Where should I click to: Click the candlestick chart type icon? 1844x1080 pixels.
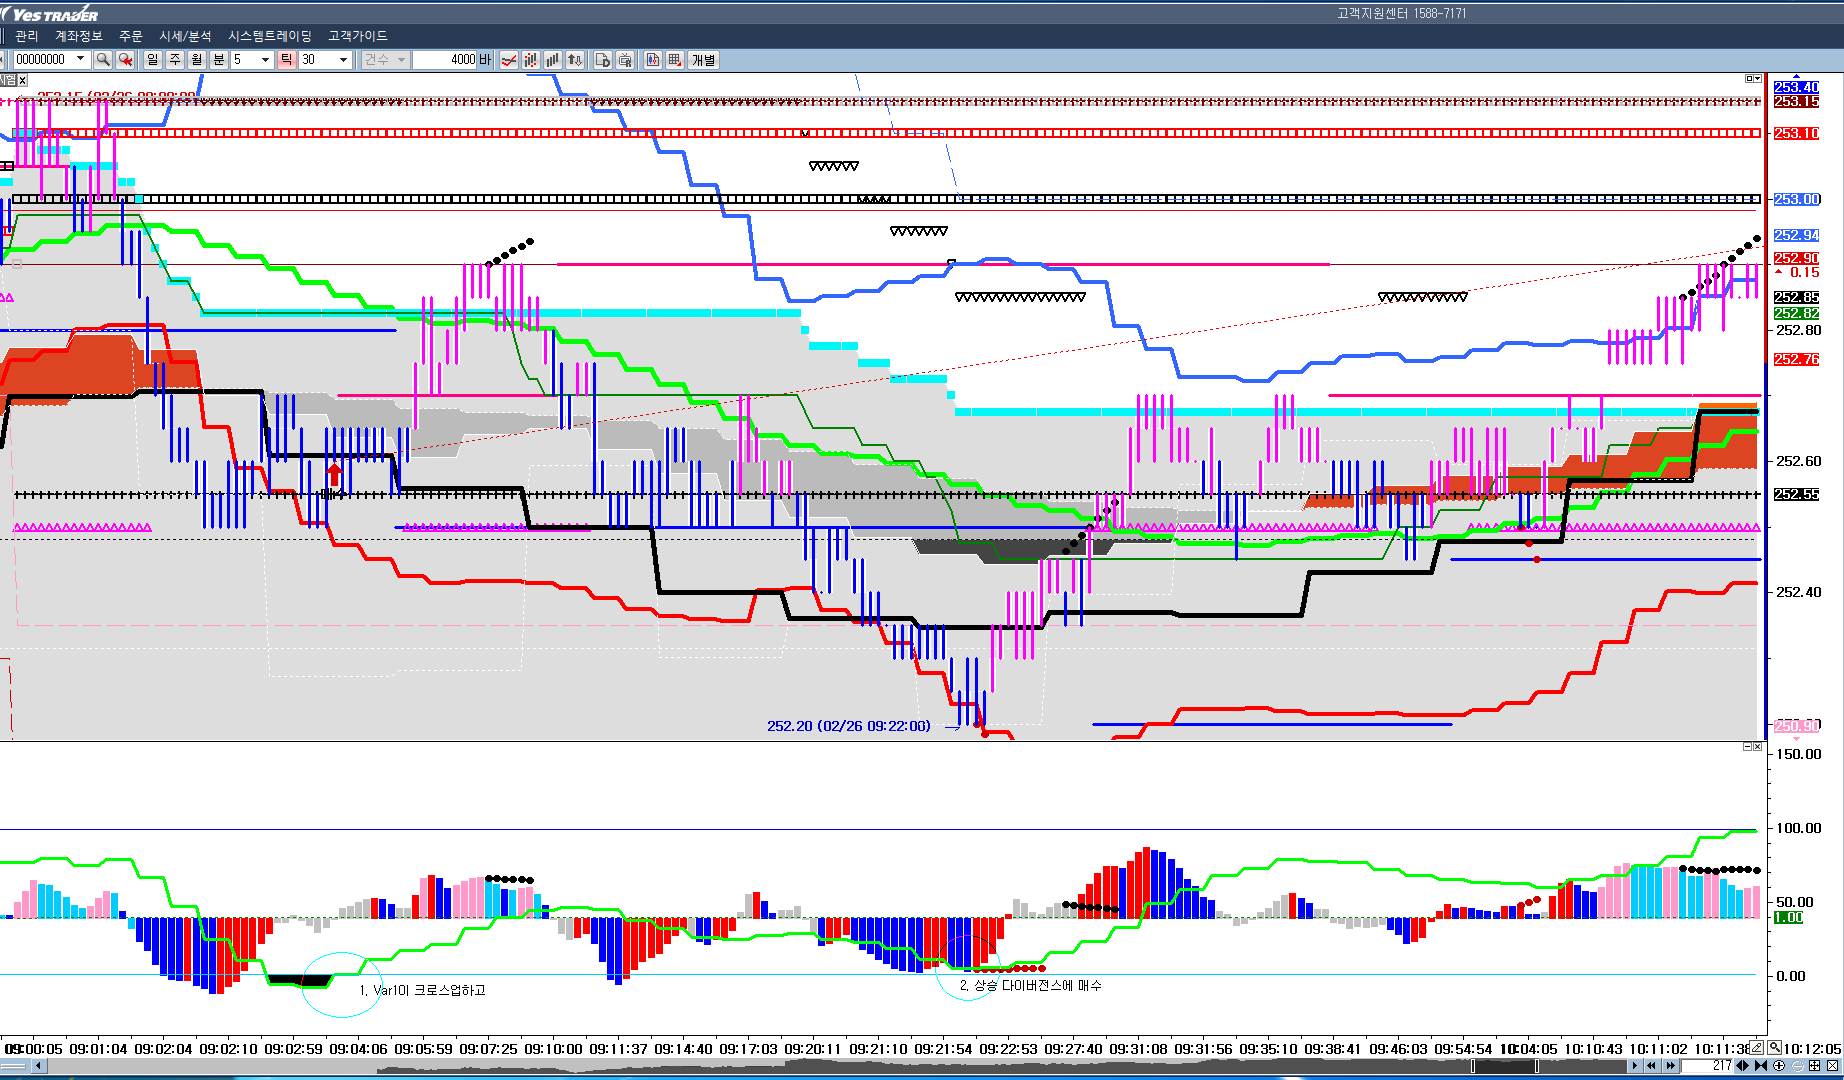[x=531, y=60]
